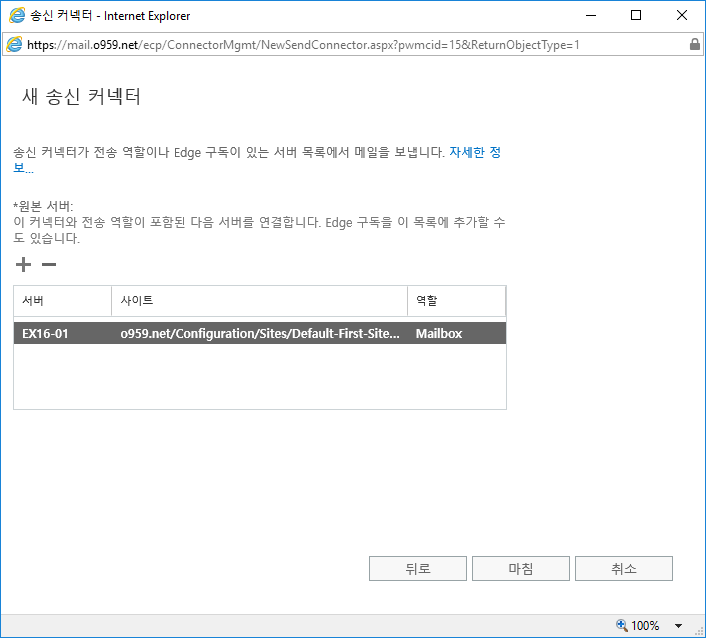
Task: Open the zoom level dropdown arrow
Action: pyautogui.click(x=678, y=625)
